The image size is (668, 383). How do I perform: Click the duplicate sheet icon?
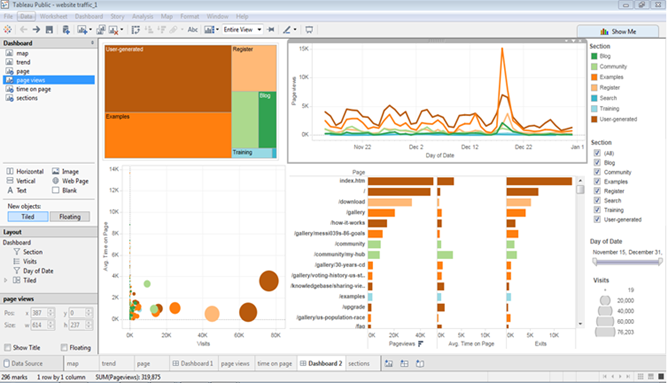[x=101, y=29]
